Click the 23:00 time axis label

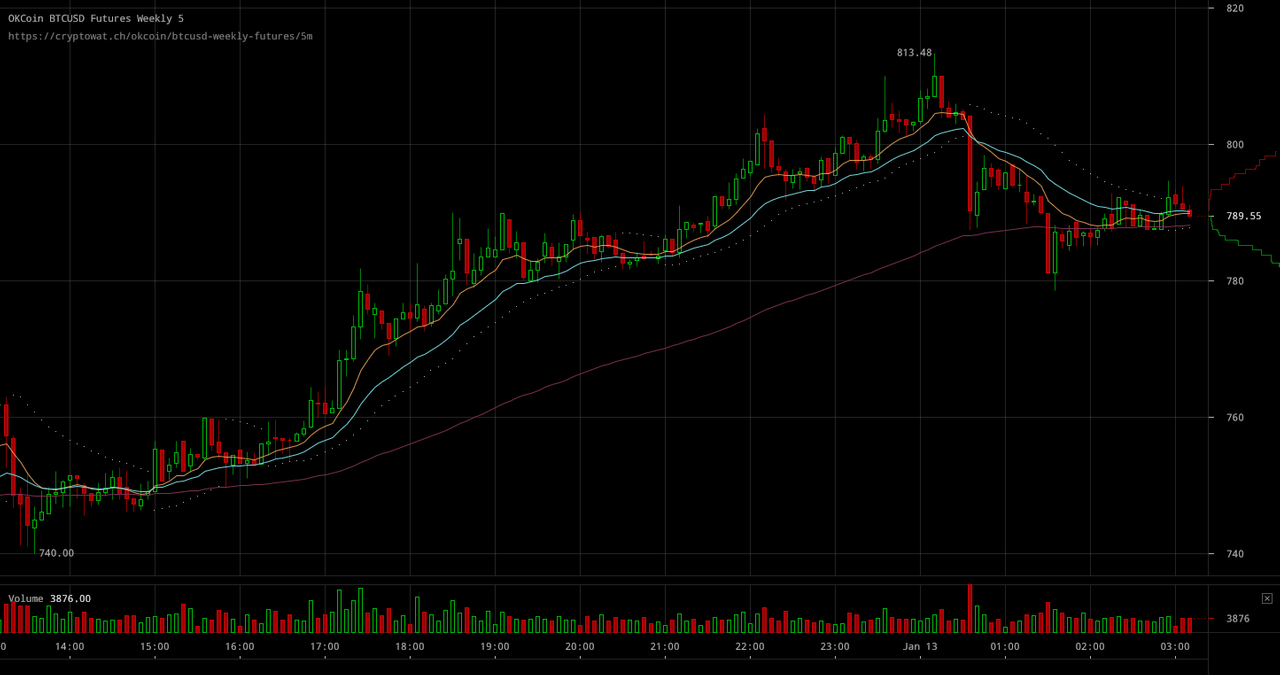(x=835, y=646)
